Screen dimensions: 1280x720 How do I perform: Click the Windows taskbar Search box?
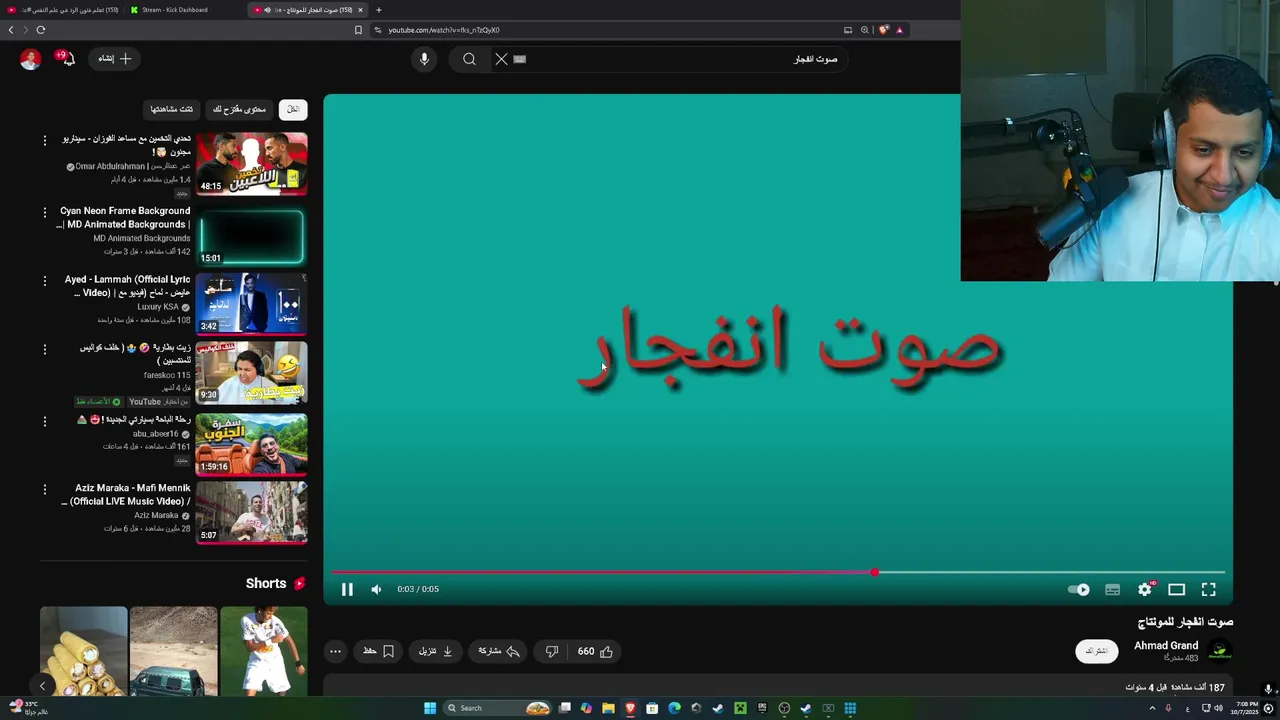[x=499, y=708]
